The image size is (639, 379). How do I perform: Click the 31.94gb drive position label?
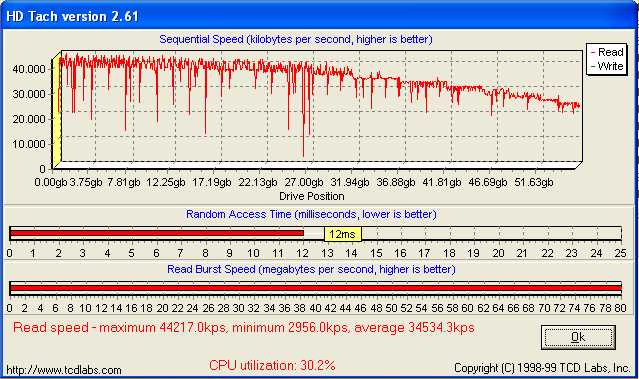(x=350, y=182)
